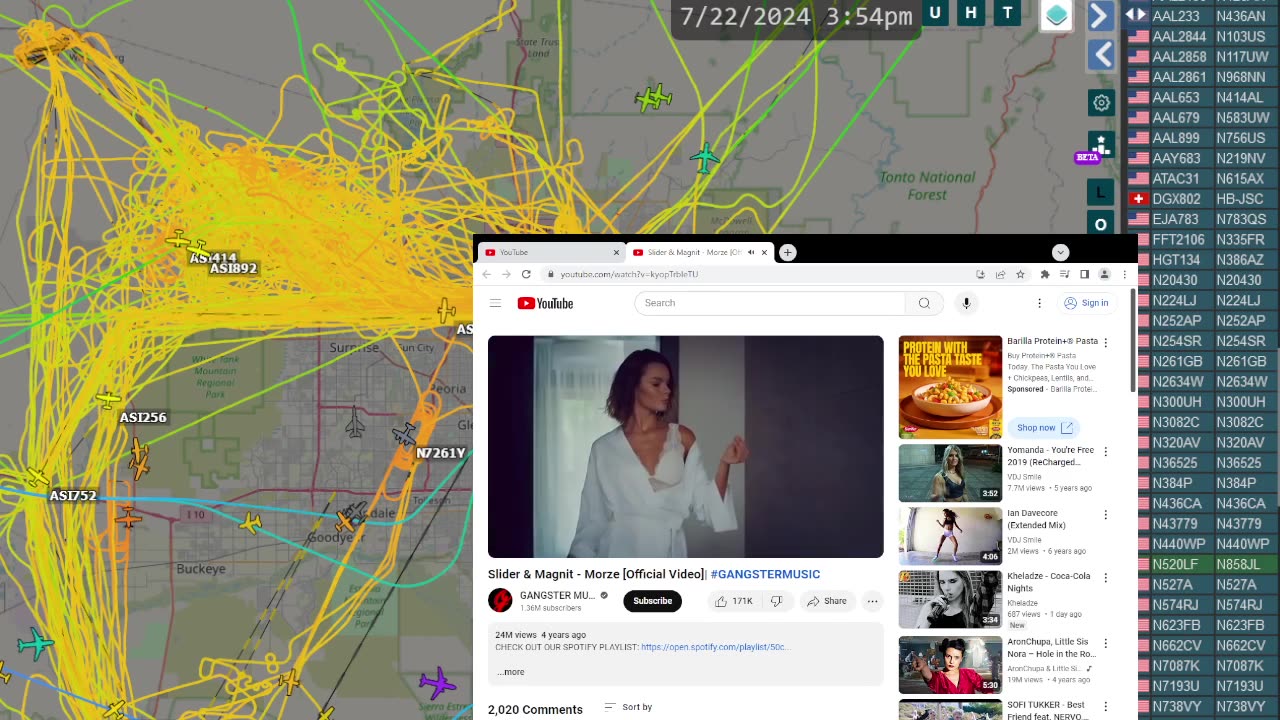Click YouTube search magnifier button
Viewport: 1280px width, 720px height.
tap(924, 303)
